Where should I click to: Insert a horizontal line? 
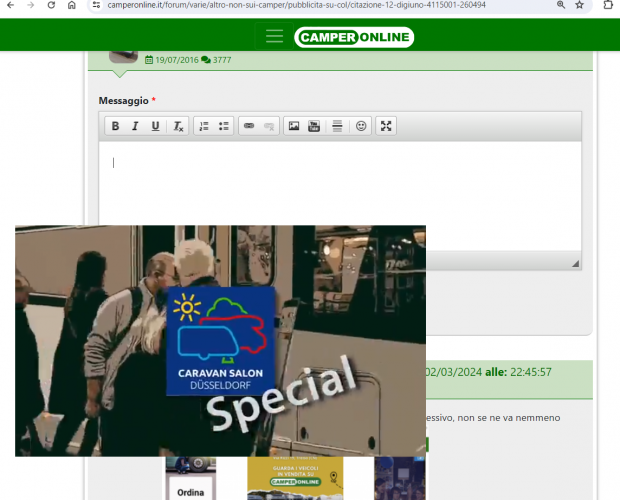pos(337,126)
